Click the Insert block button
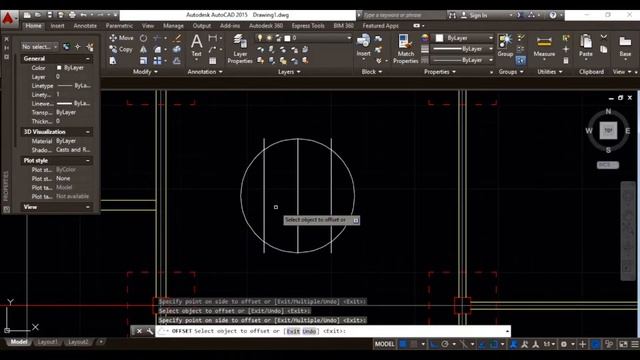This screenshot has width=640, height=360. (x=363, y=46)
